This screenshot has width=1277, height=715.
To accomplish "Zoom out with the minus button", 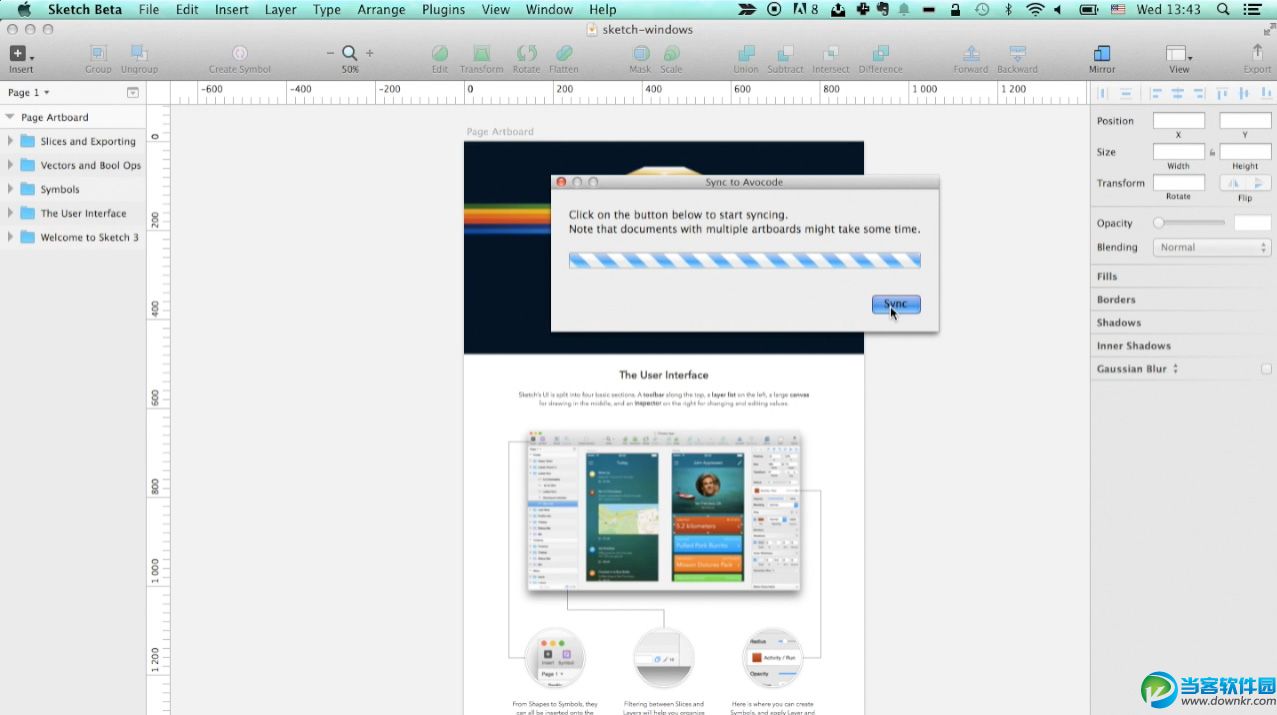I will [331, 53].
